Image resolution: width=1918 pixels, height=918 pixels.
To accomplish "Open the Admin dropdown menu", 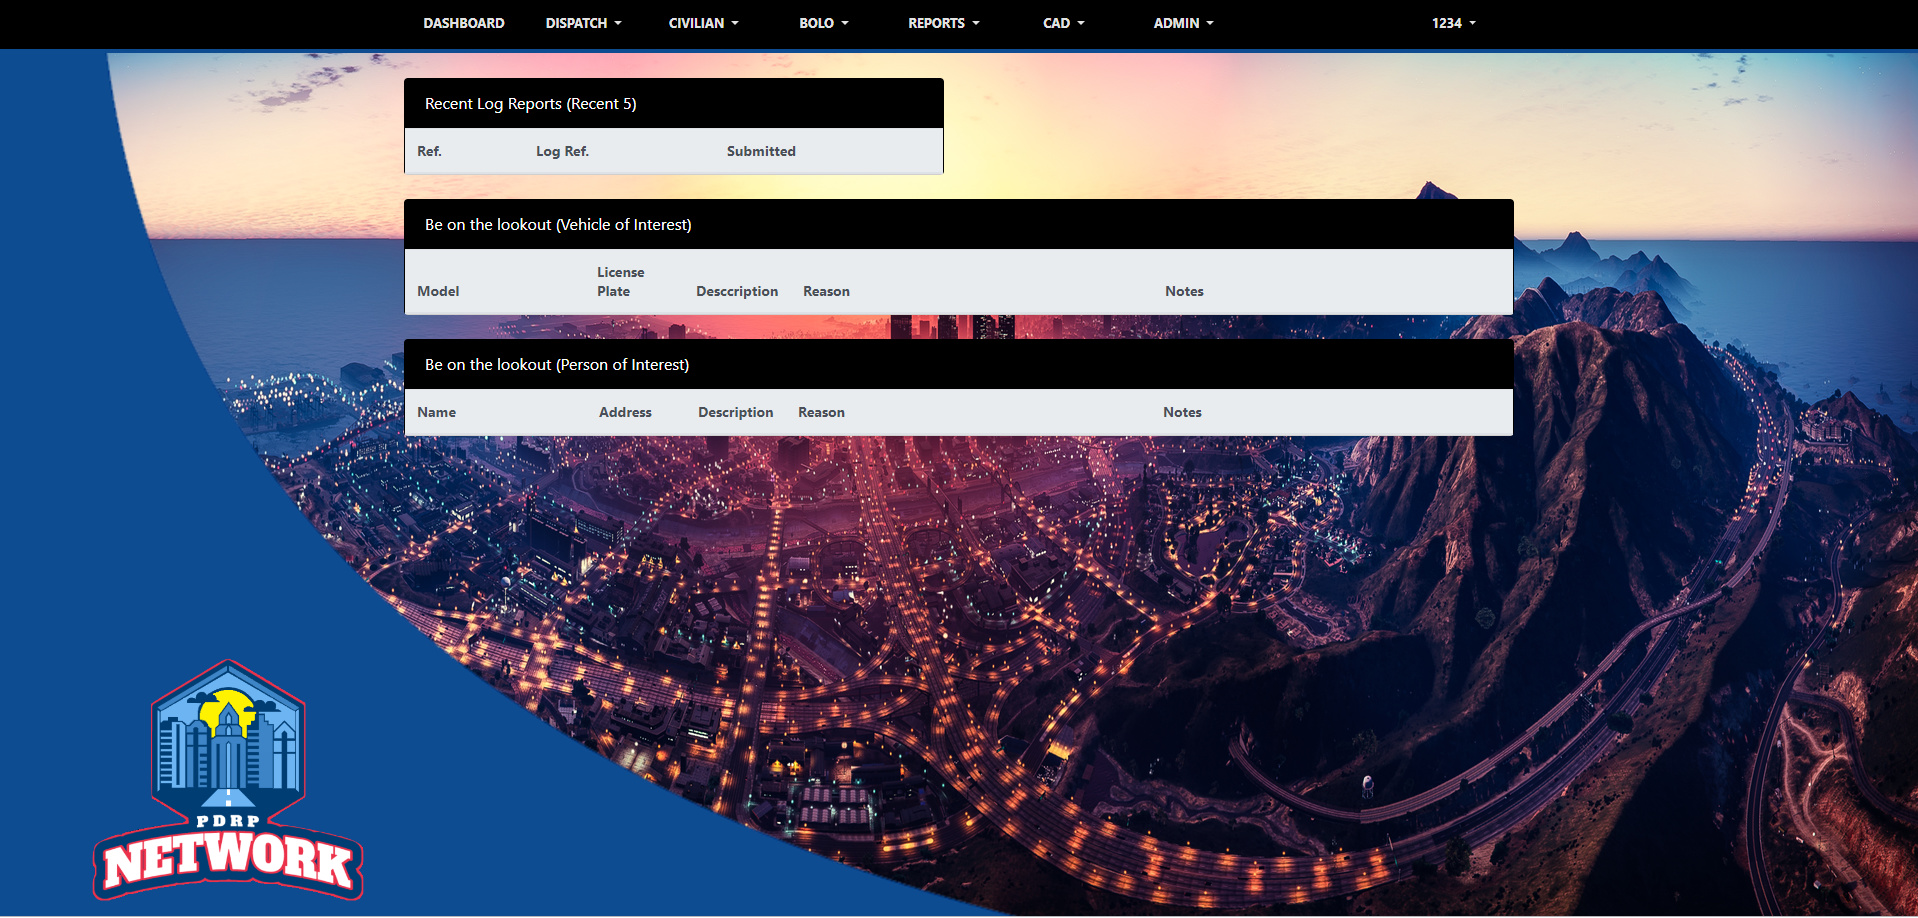I will tap(1183, 23).
